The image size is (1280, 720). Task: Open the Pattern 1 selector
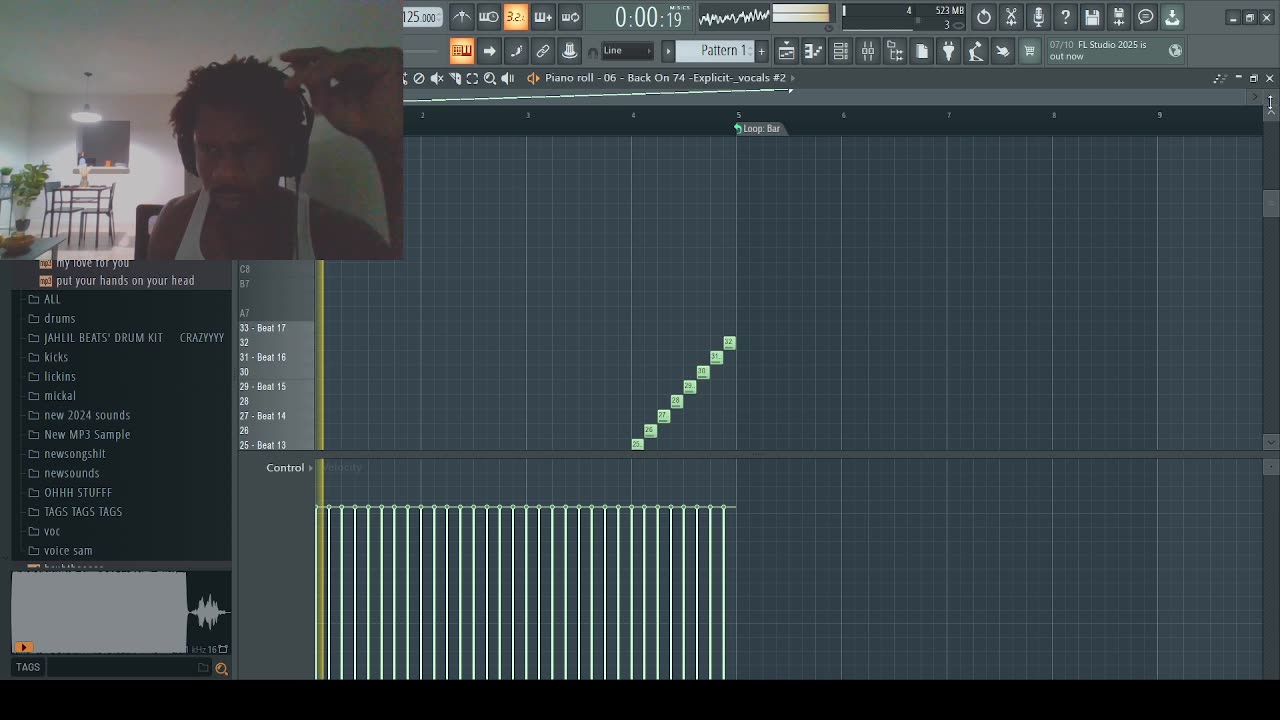point(716,51)
